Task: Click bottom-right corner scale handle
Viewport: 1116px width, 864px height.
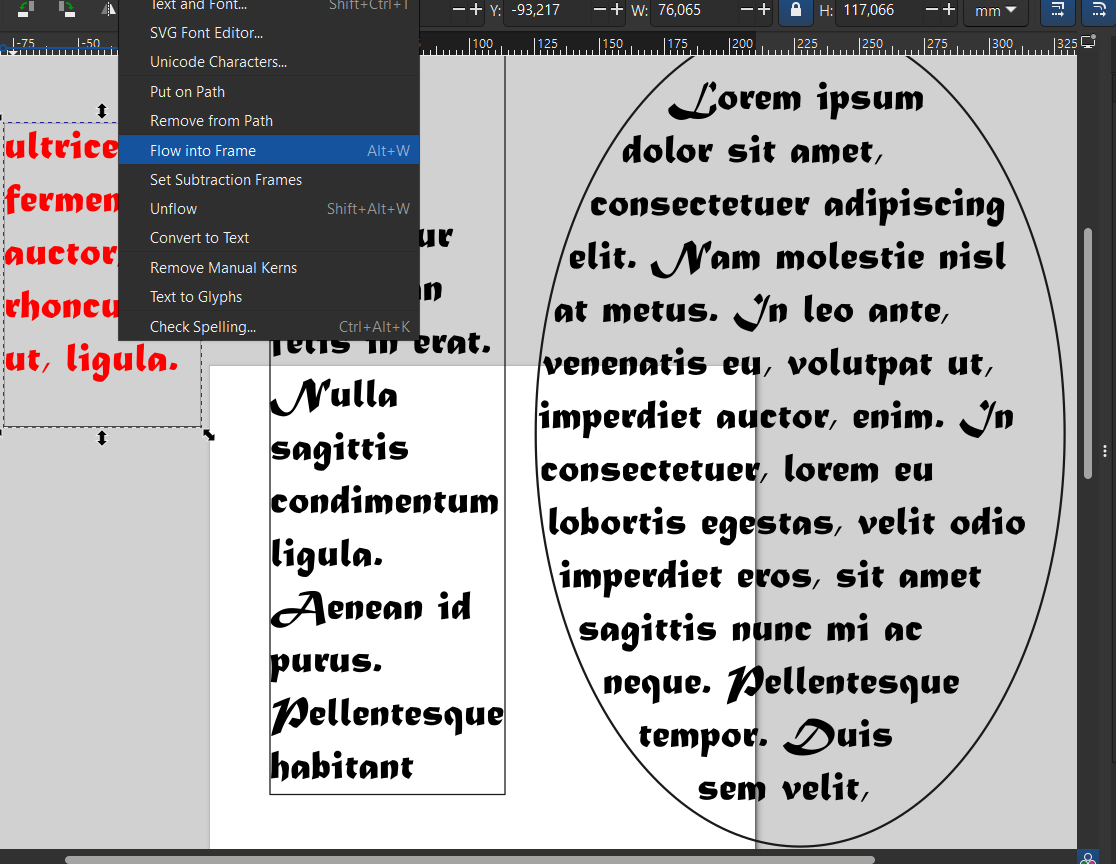Action: point(209,434)
